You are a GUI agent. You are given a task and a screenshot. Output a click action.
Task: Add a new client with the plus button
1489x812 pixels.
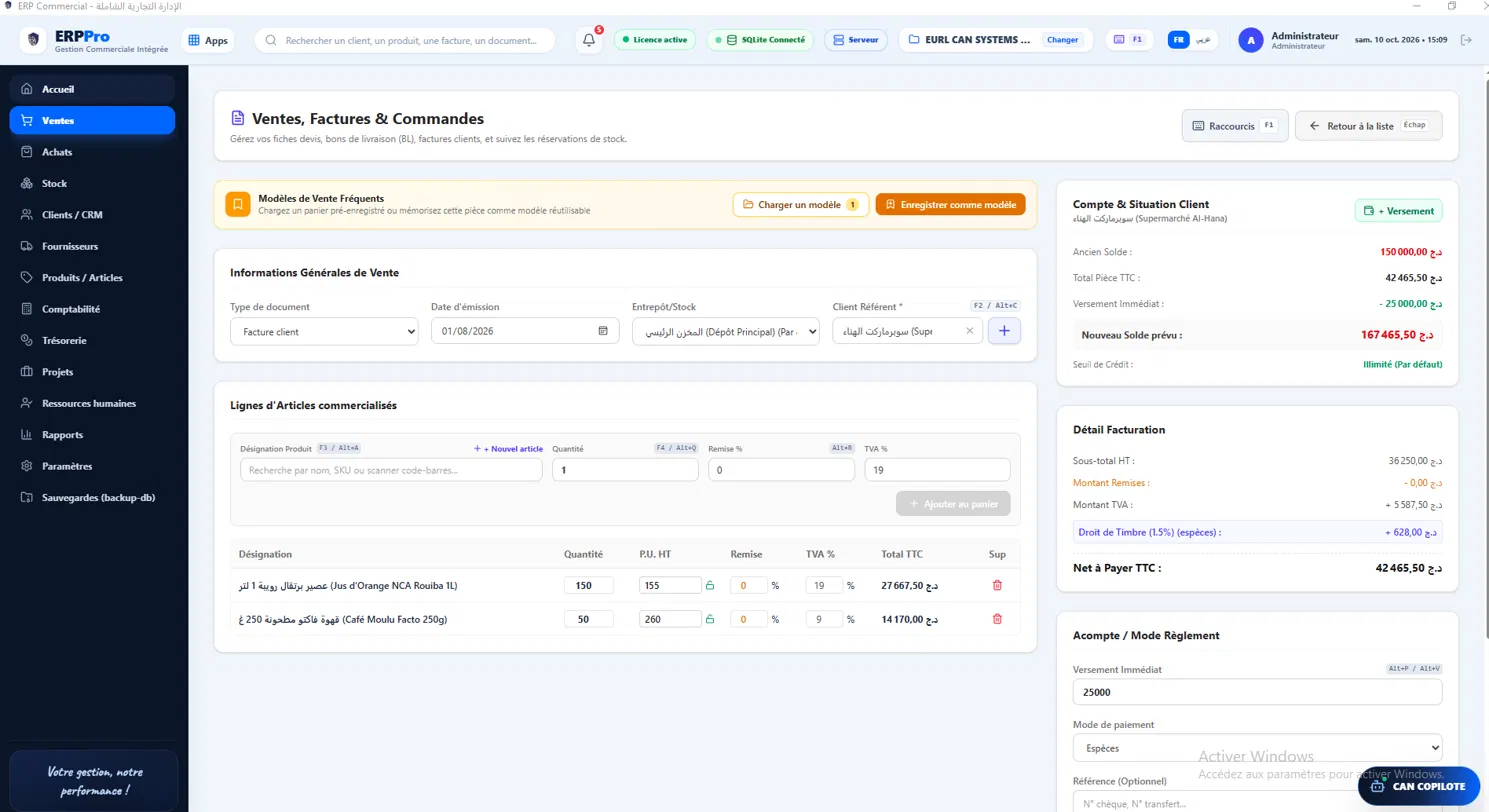pyautogui.click(x=1004, y=331)
